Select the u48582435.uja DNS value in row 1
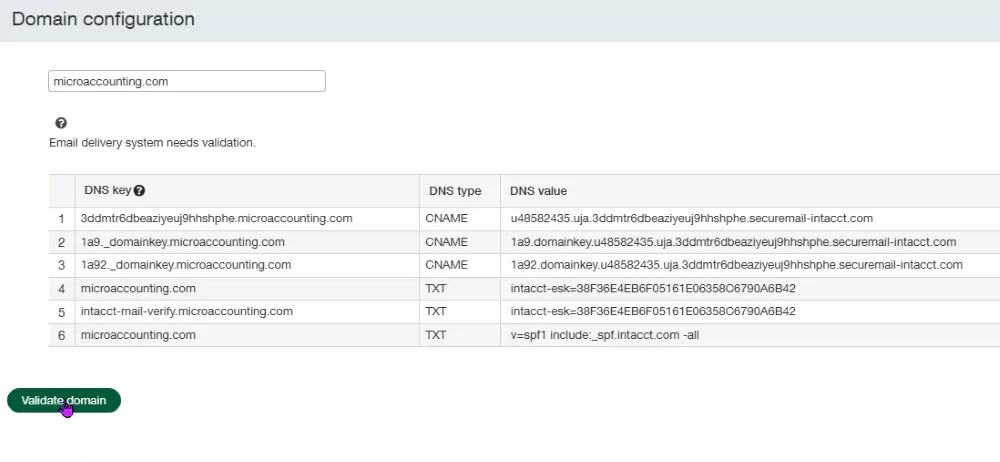This screenshot has width=1000, height=462. click(691, 218)
